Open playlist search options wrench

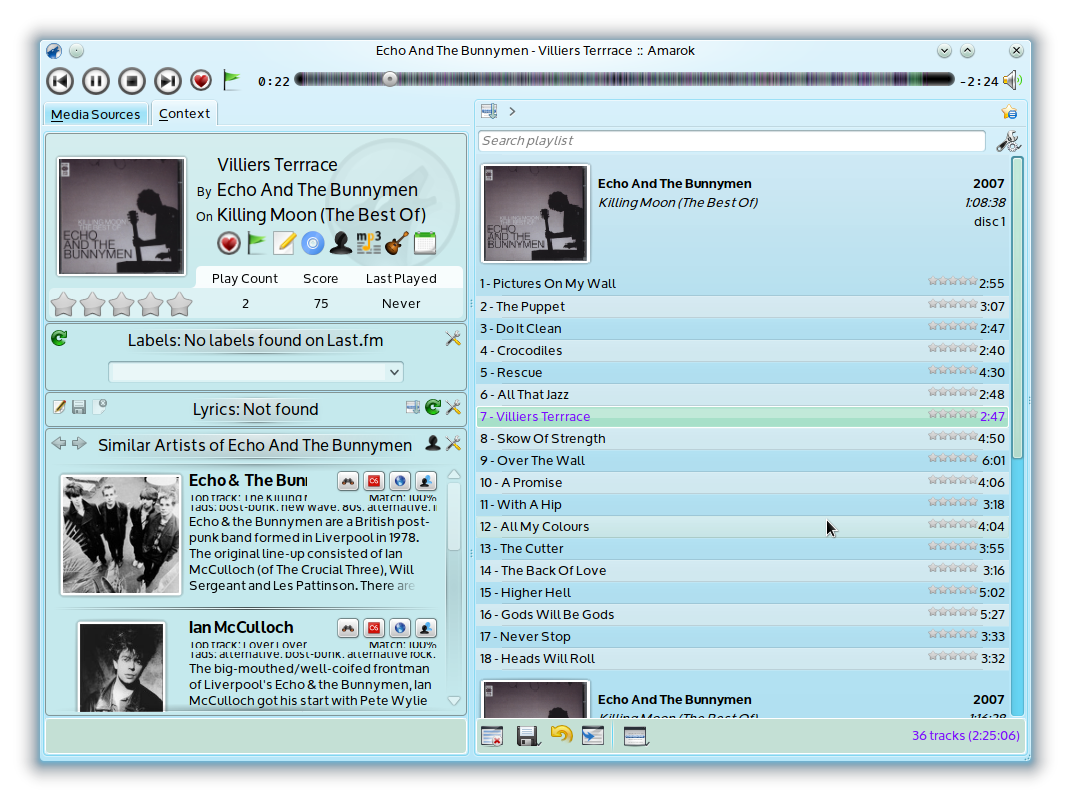point(1008,141)
